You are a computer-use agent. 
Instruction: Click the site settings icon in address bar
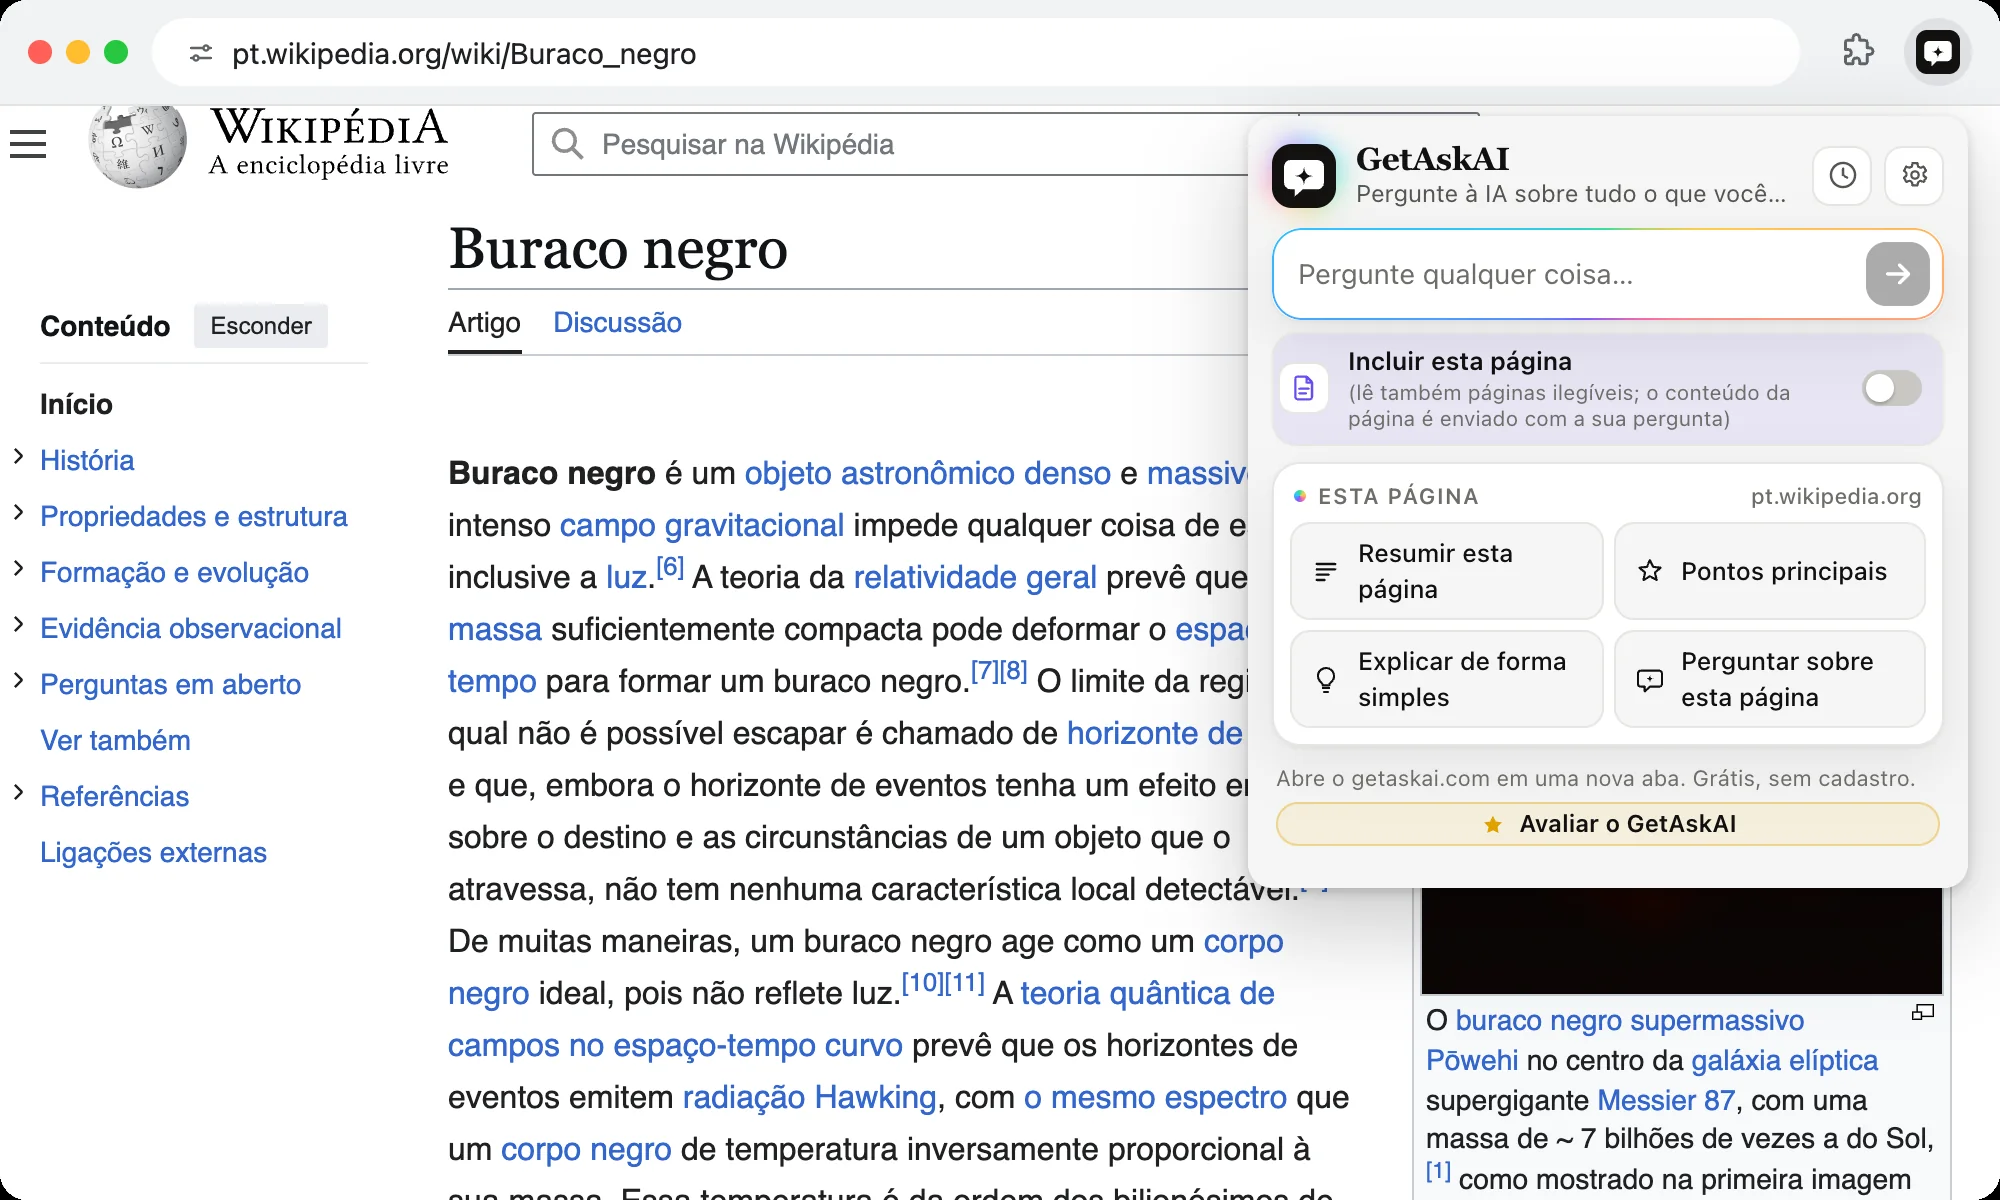201,53
